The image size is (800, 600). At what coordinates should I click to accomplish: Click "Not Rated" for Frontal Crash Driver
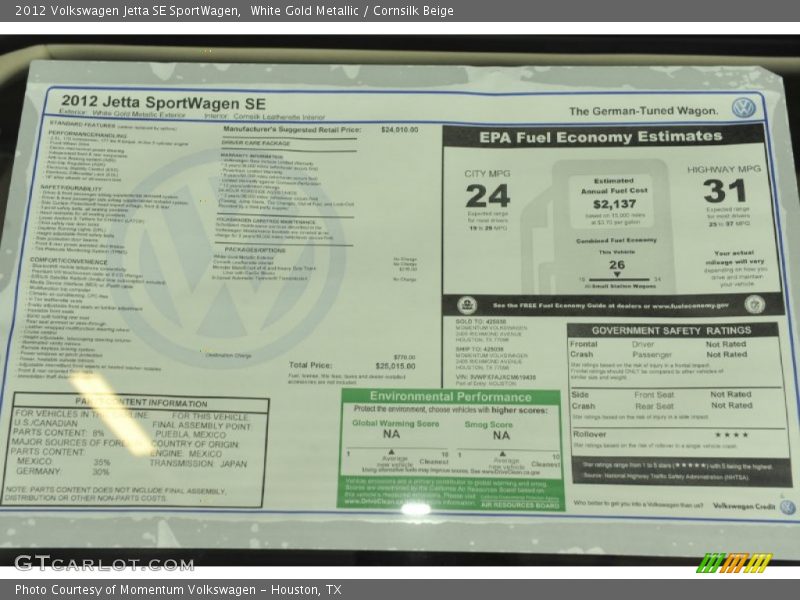[726, 344]
